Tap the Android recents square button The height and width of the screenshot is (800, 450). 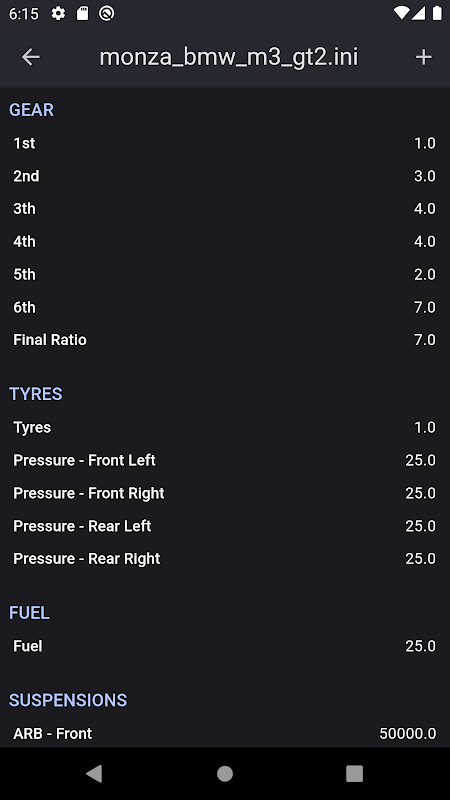[355, 773]
